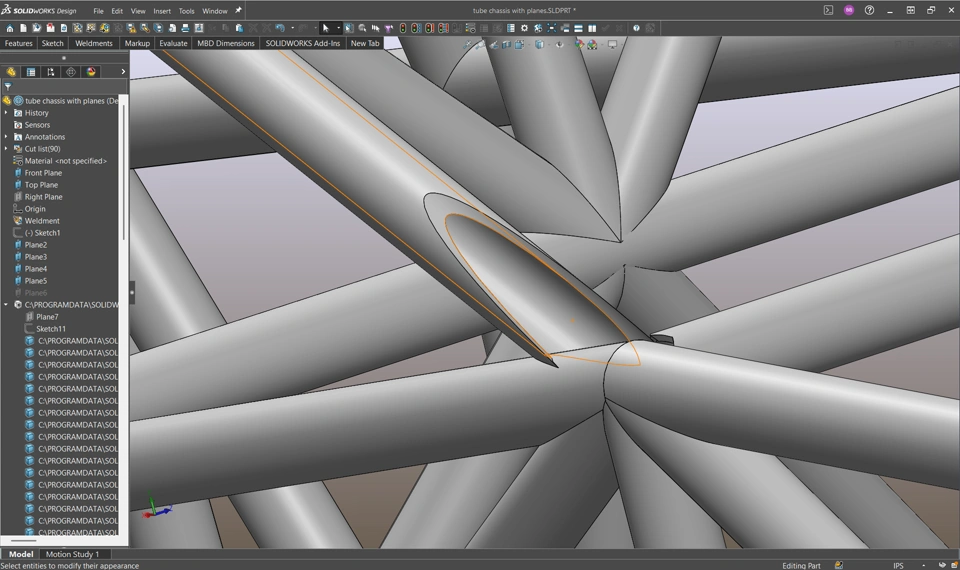Select Front Plane in the feature tree
The width and height of the screenshot is (960, 570).
[x=43, y=173]
